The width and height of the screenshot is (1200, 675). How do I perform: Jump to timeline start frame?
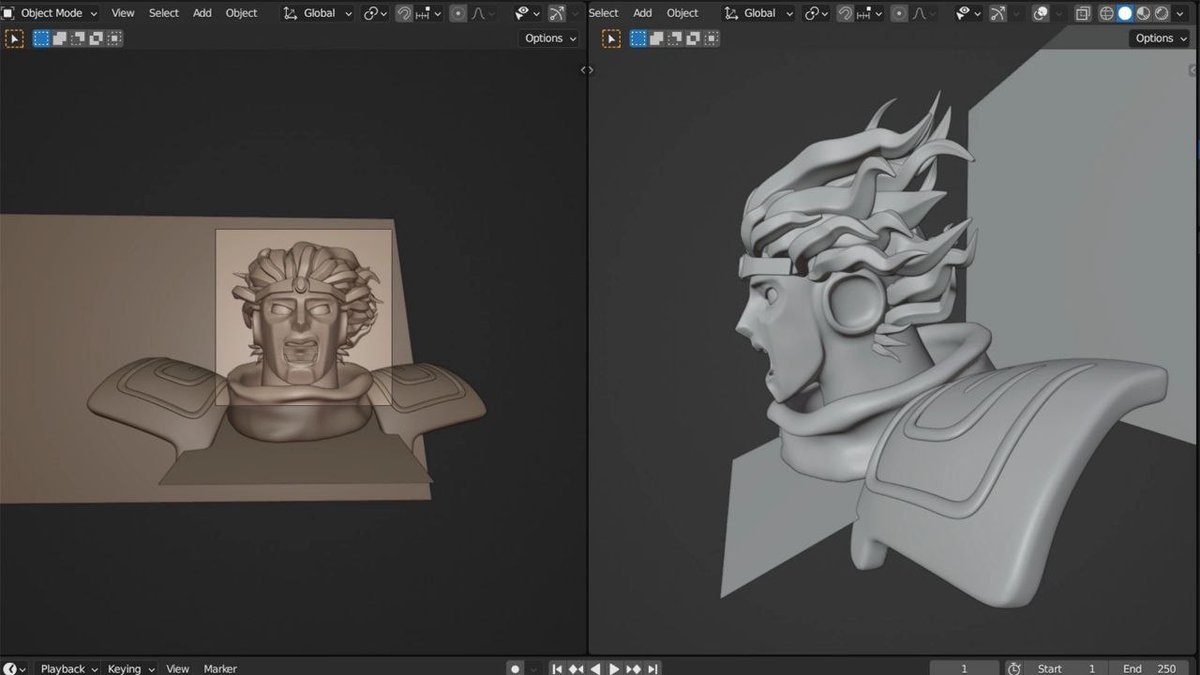click(x=557, y=668)
